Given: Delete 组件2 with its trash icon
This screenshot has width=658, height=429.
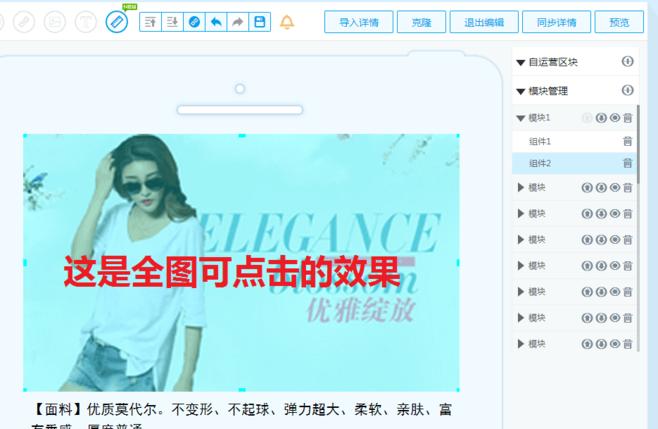Looking at the screenshot, I should (x=627, y=163).
